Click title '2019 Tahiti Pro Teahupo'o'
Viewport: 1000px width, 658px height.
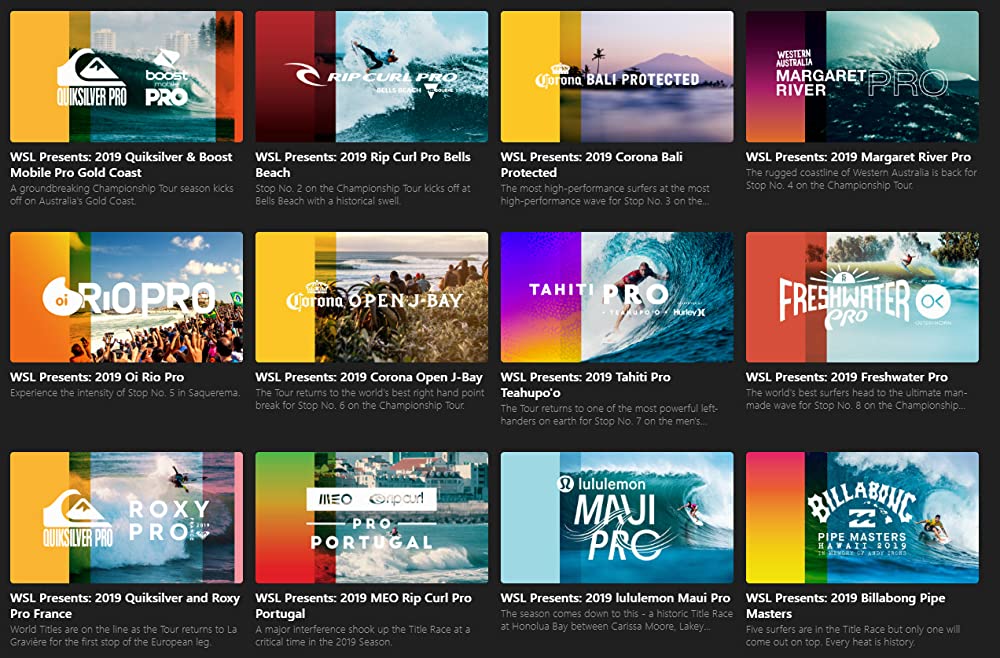pos(585,385)
